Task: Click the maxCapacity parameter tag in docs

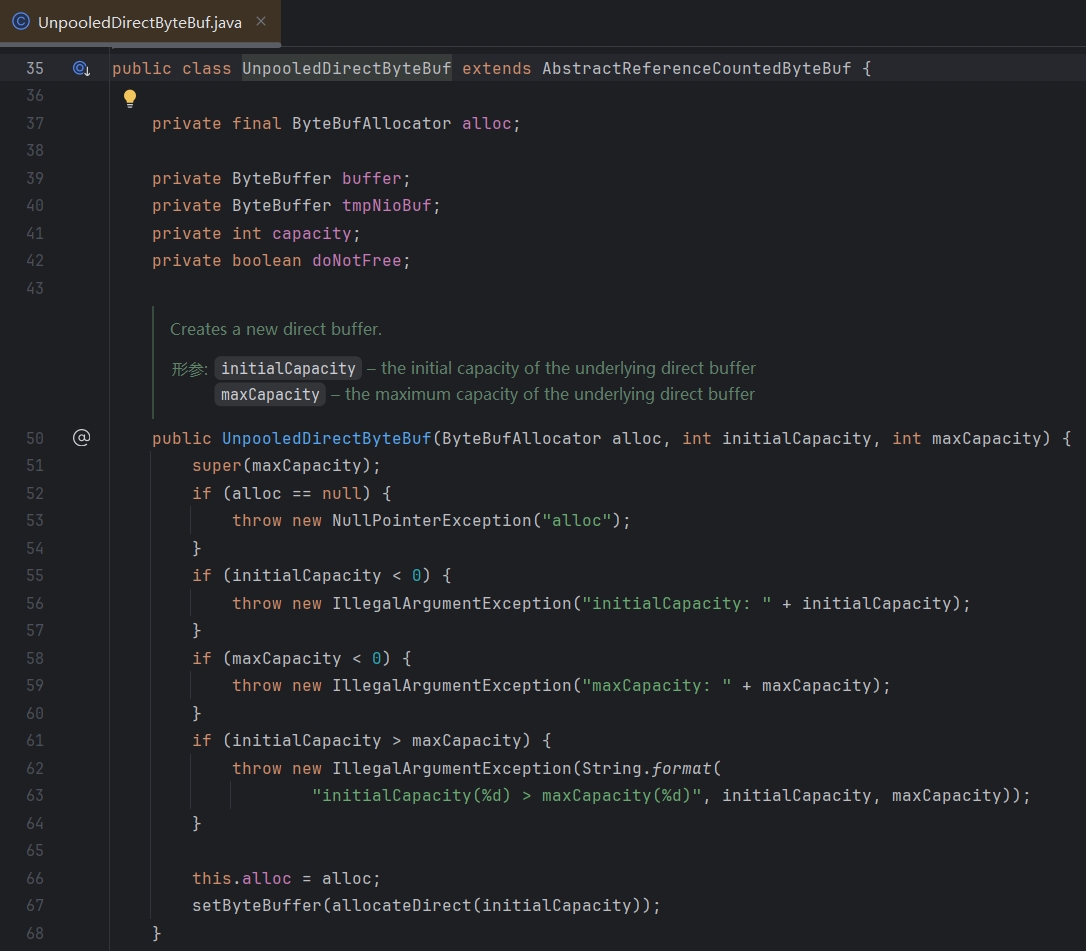Action: 270,395
